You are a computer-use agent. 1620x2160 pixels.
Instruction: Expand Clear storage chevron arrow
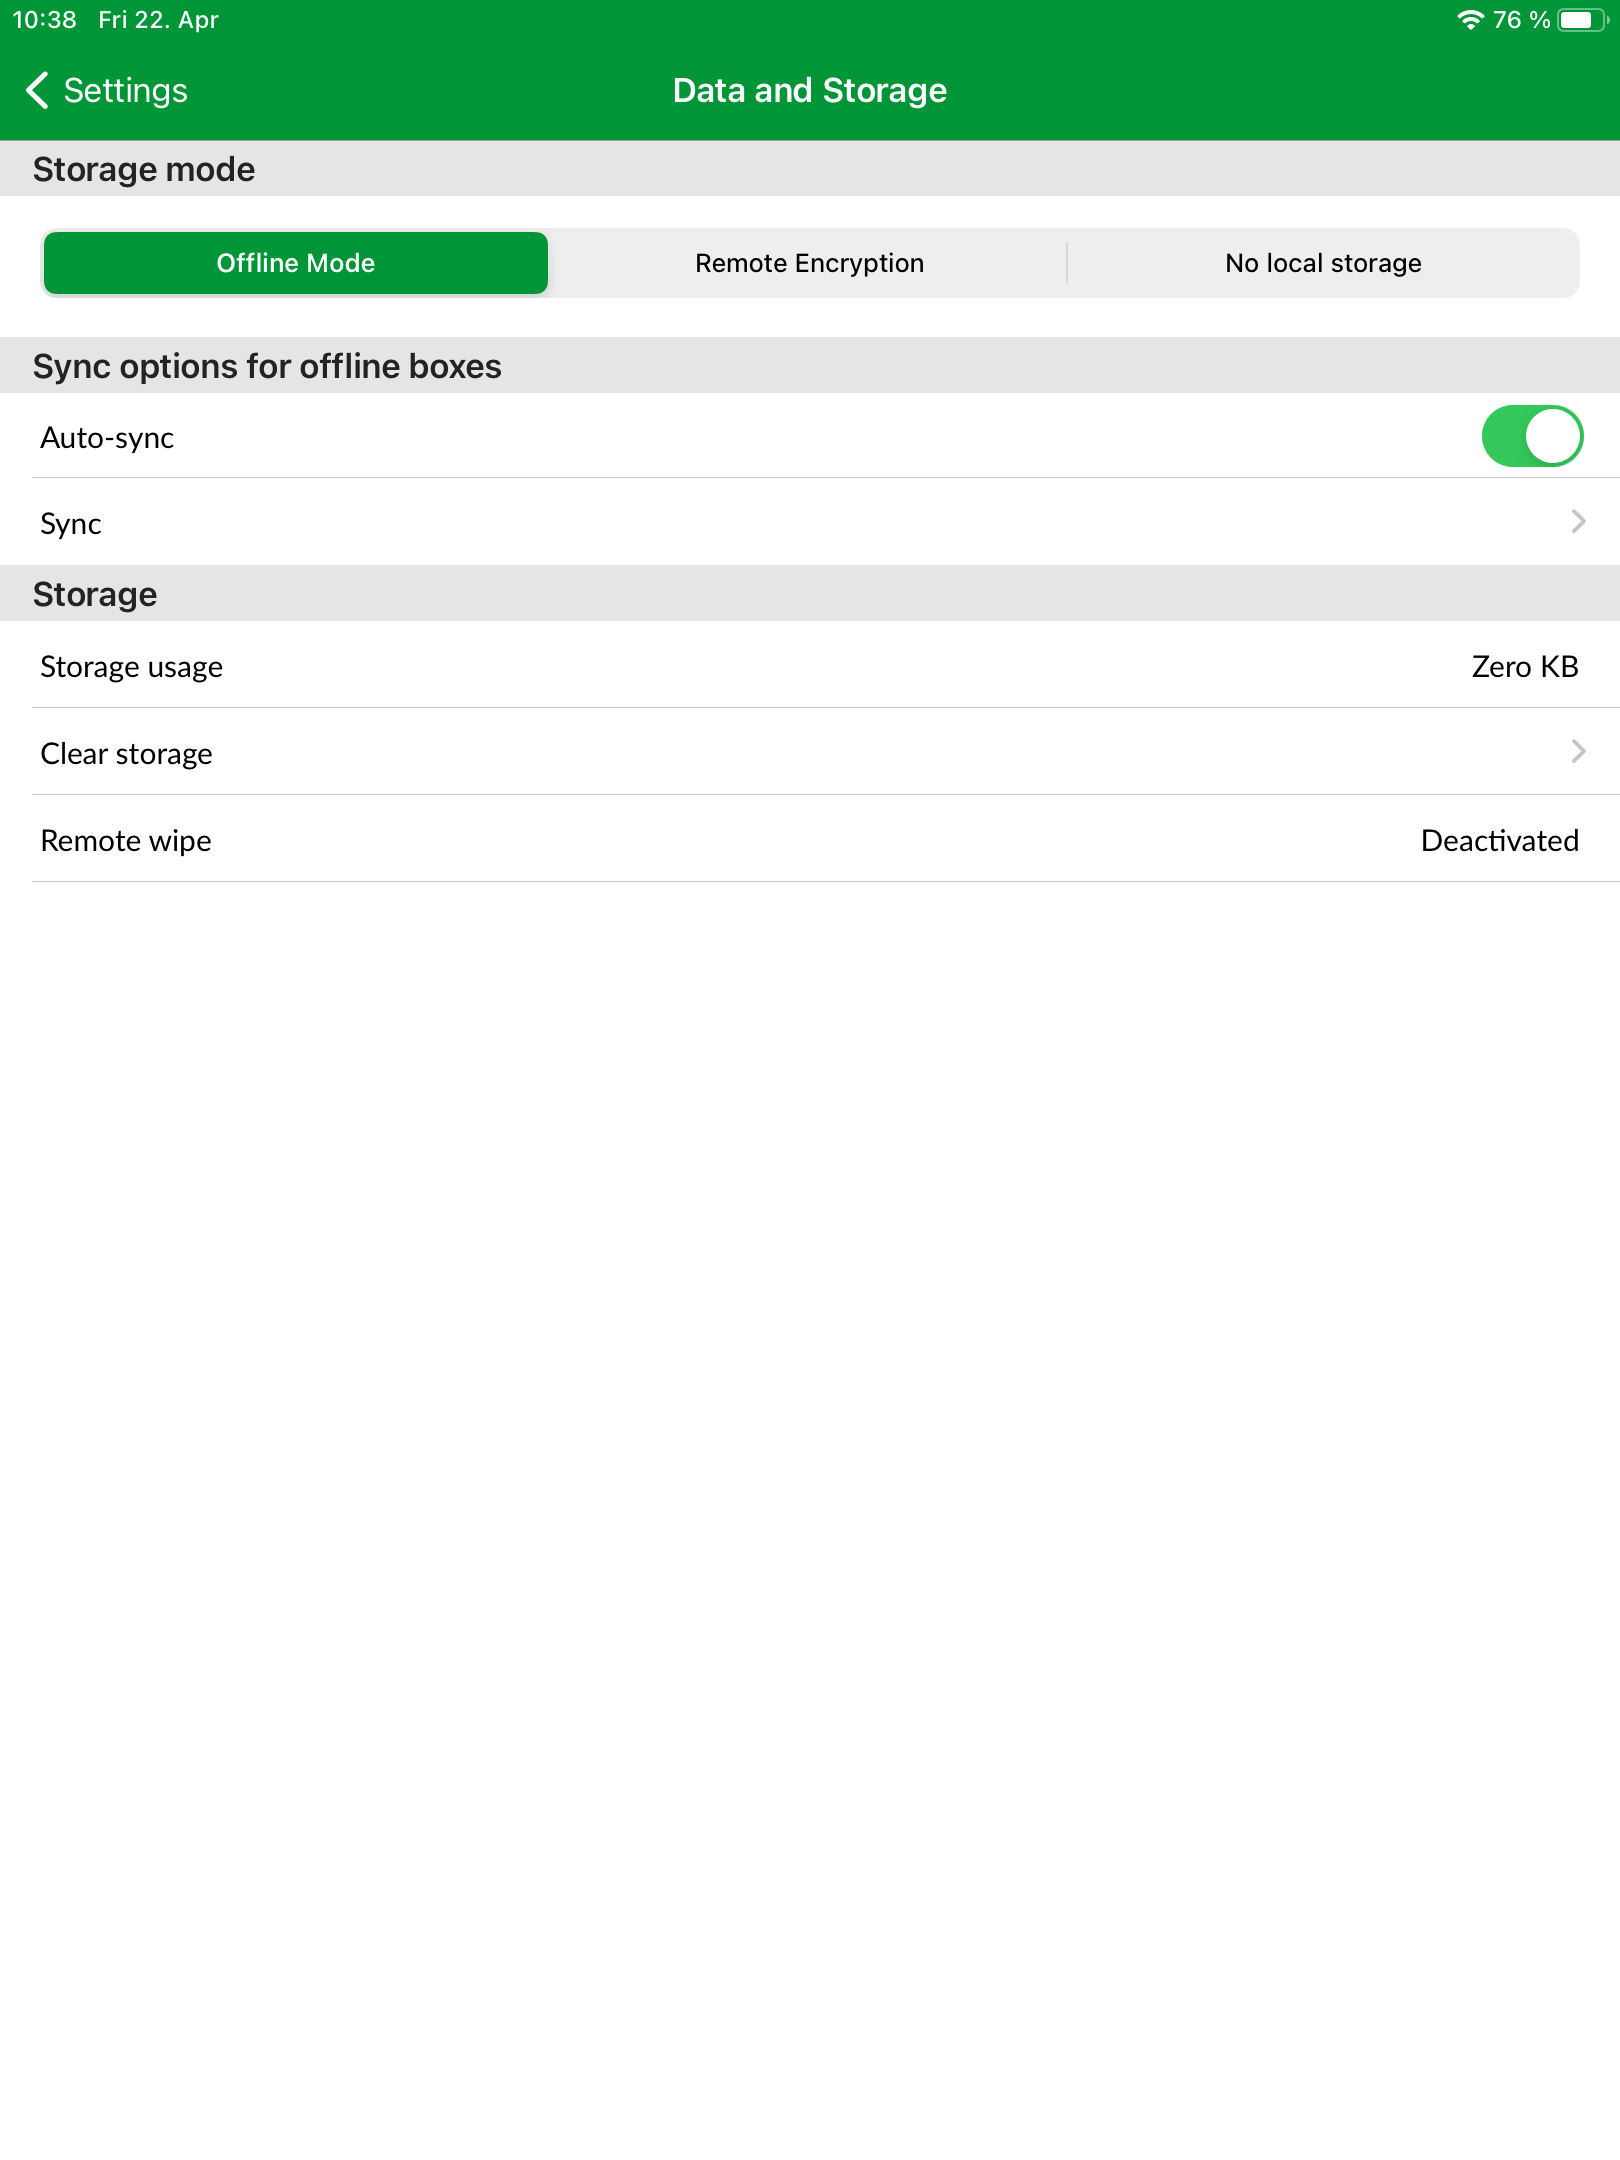pos(1578,751)
